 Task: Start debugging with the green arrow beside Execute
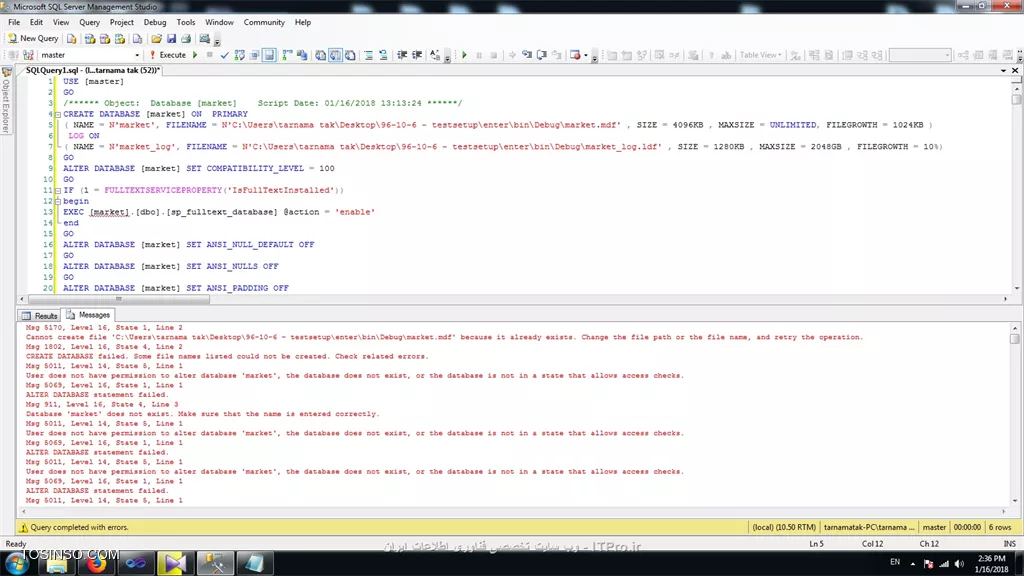[x=195, y=56]
